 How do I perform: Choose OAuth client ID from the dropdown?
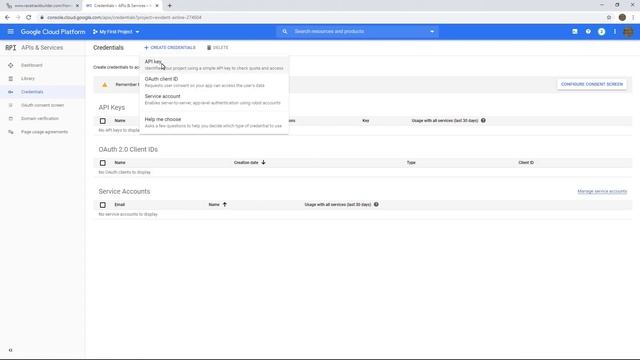214,82
